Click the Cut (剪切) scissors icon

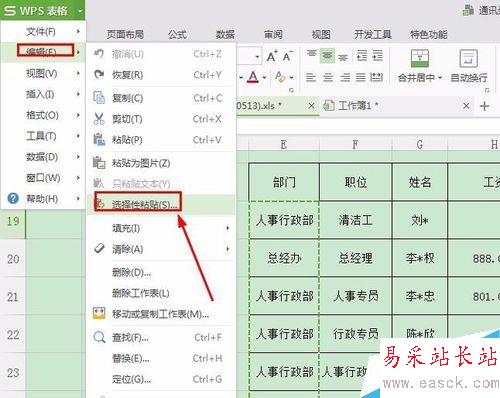pyautogui.click(x=99, y=119)
